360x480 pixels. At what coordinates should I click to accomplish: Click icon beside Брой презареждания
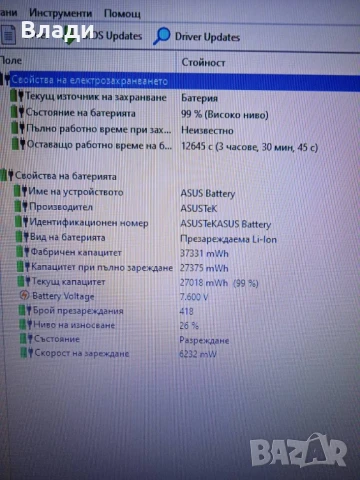click(x=26, y=310)
